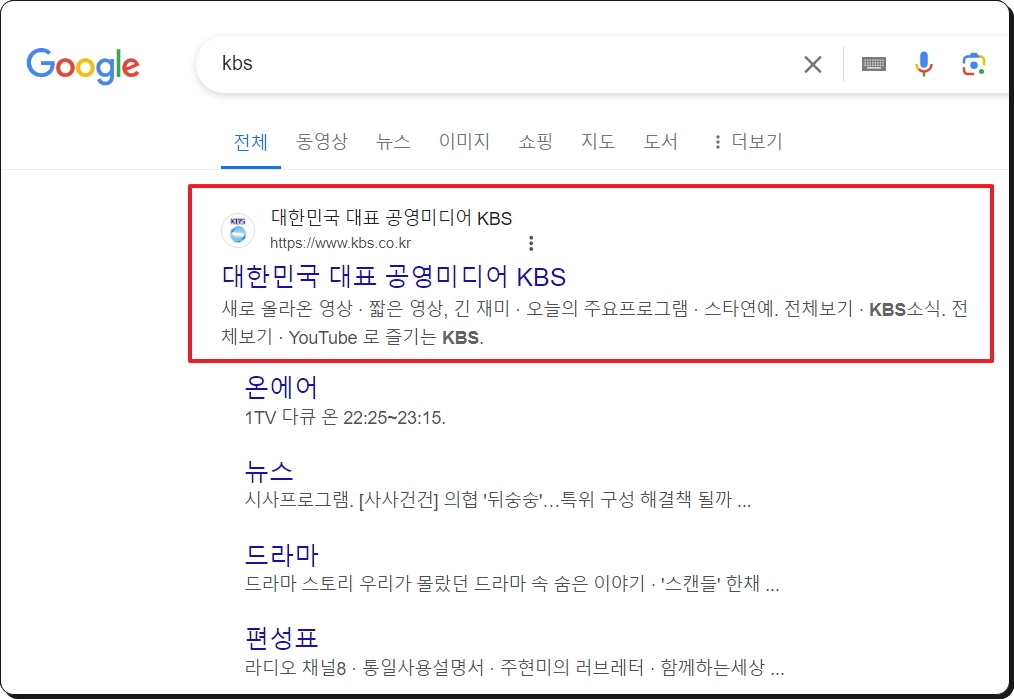The height and width of the screenshot is (699, 1014).
Task: Click snippet text '1TV 다큐 온 22:25~23:15.'
Action: tap(345, 417)
